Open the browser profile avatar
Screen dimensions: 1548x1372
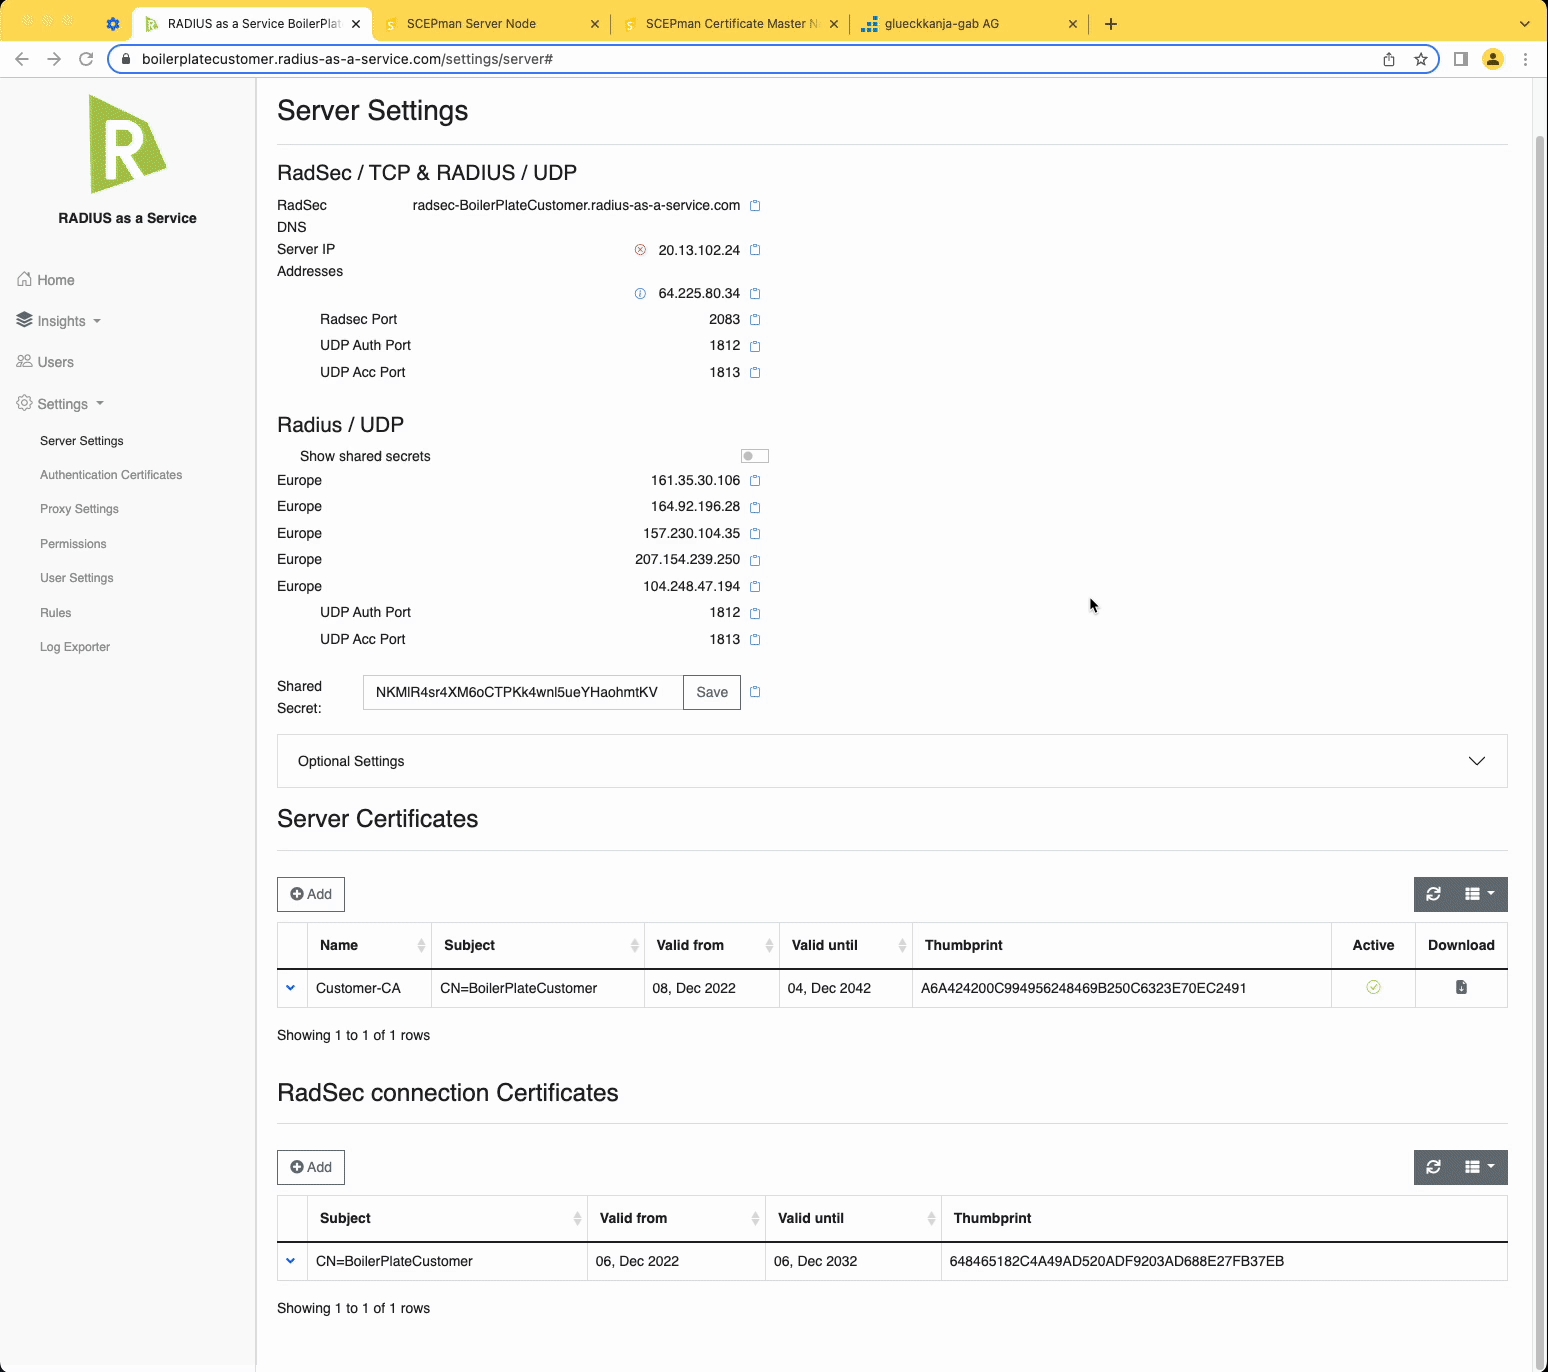(1493, 59)
